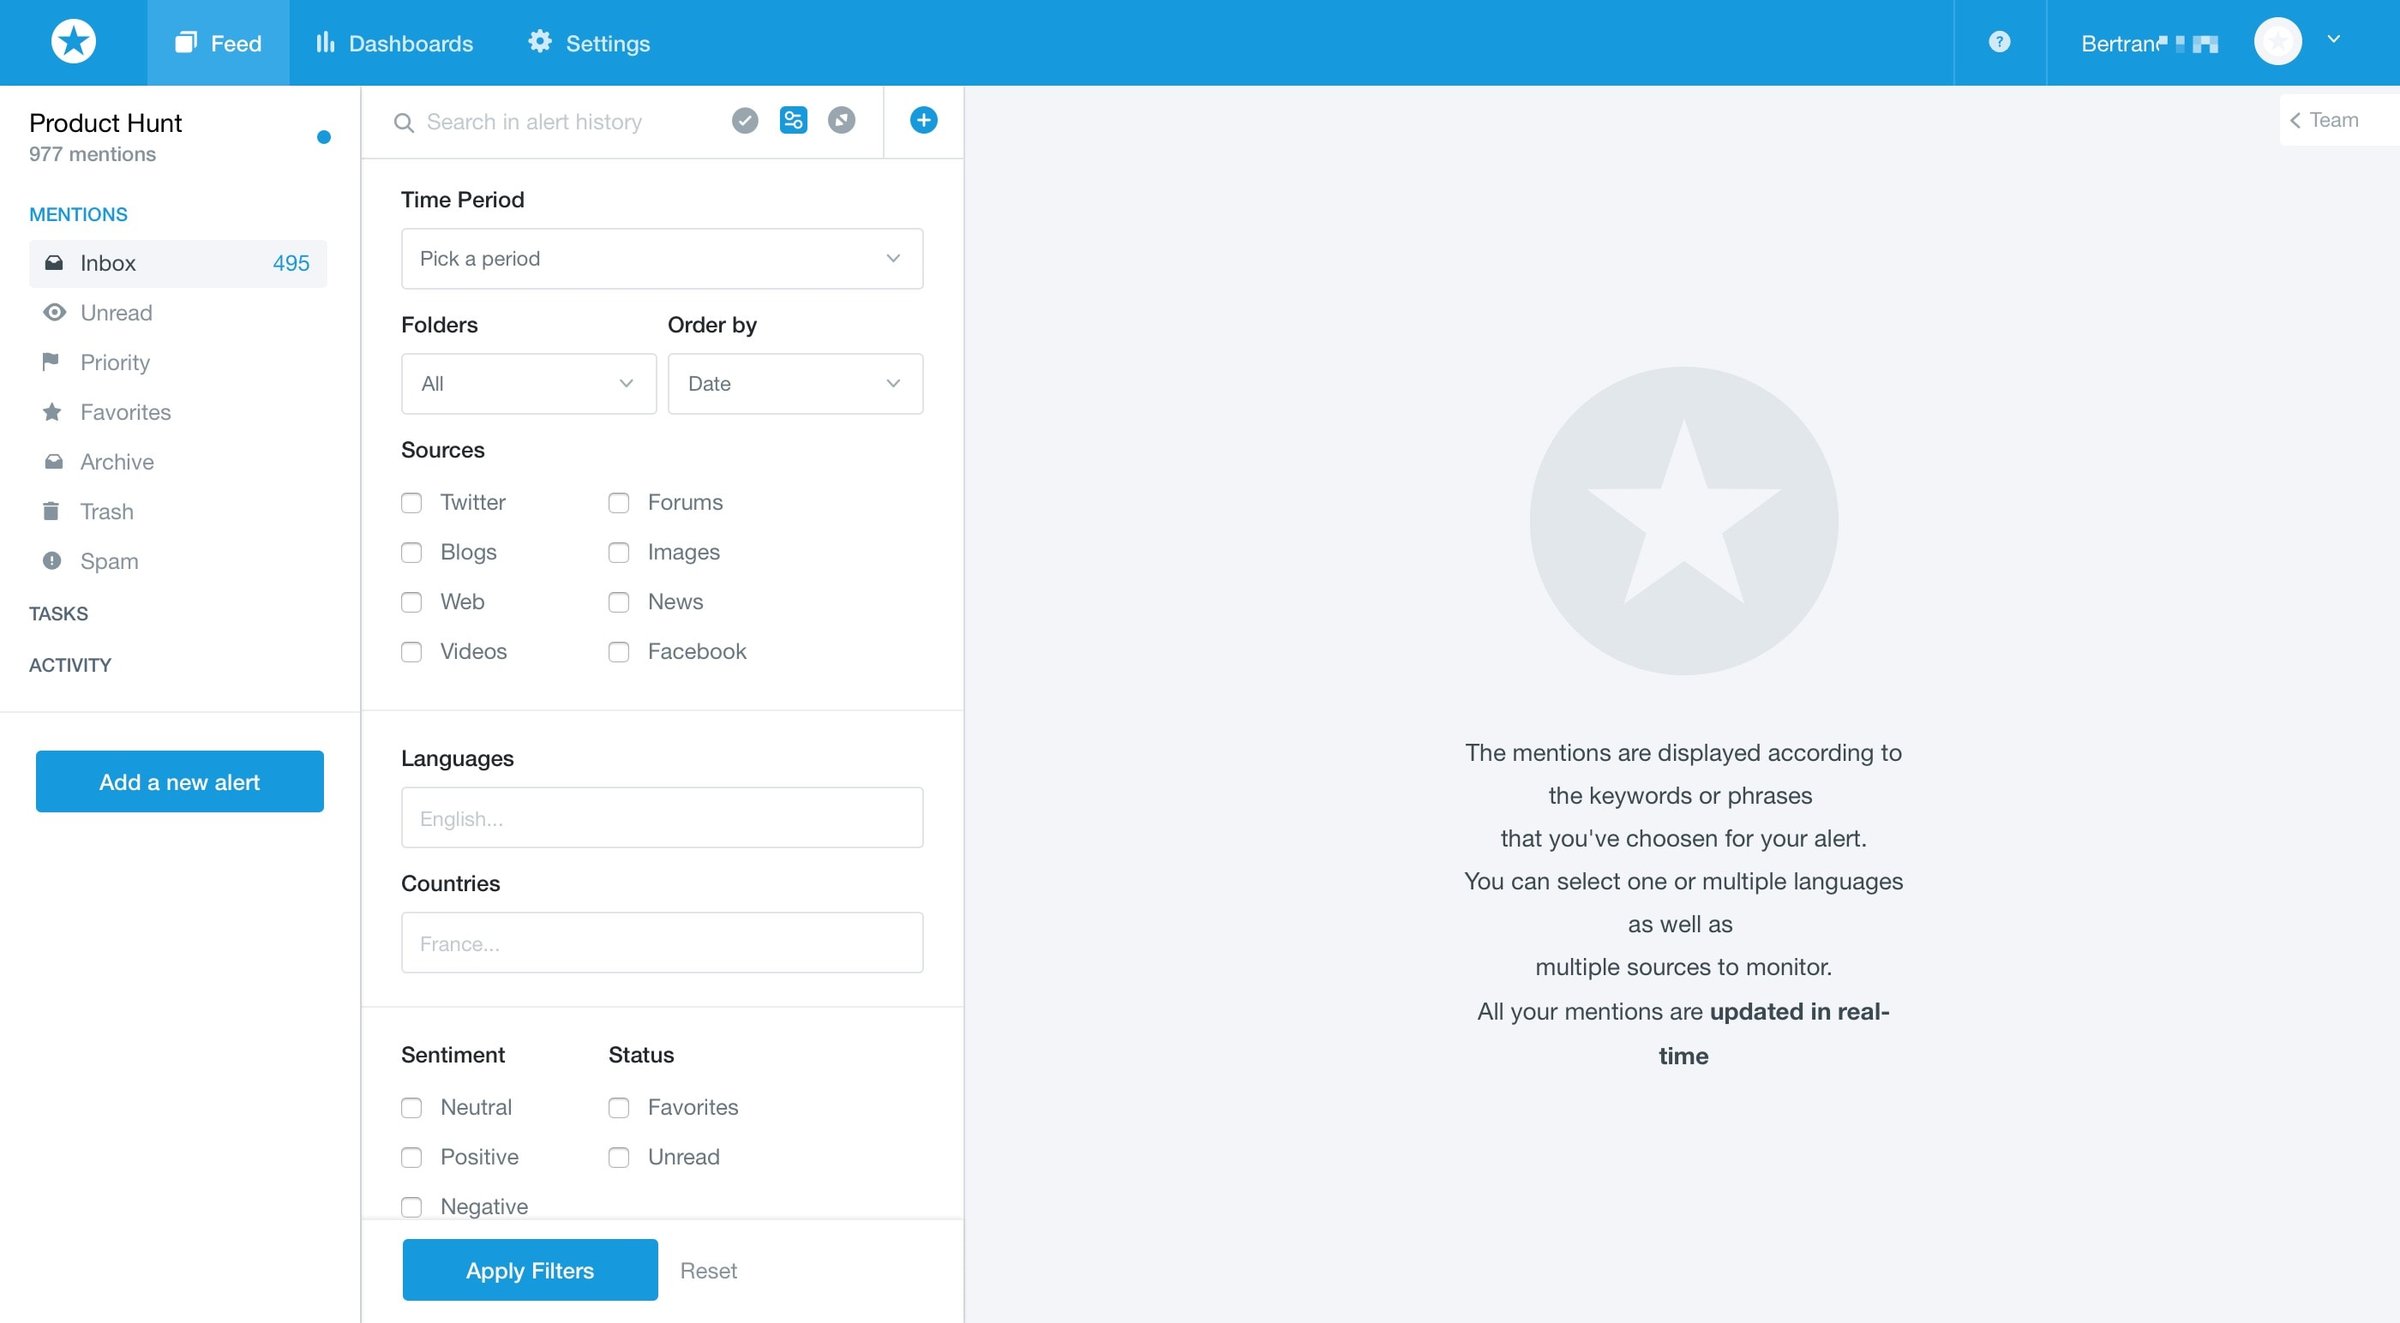Open the Order by Date dropdown

tap(795, 384)
